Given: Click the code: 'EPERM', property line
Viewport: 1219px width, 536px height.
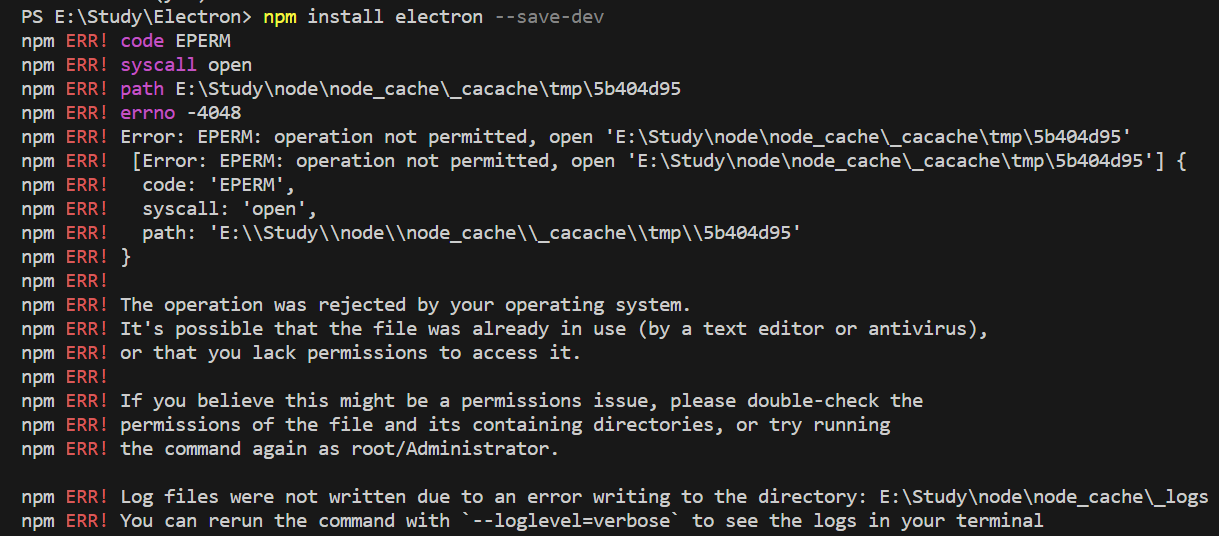Looking at the screenshot, I should [x=218, y=185].
